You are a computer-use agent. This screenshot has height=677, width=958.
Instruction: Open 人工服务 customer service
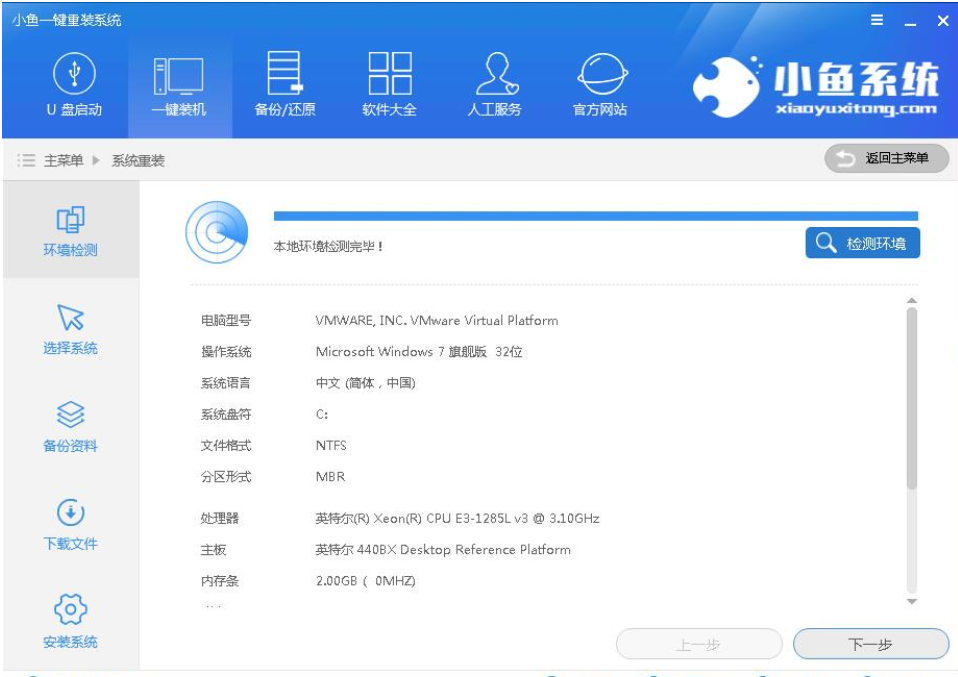click(x=494, y=84)
